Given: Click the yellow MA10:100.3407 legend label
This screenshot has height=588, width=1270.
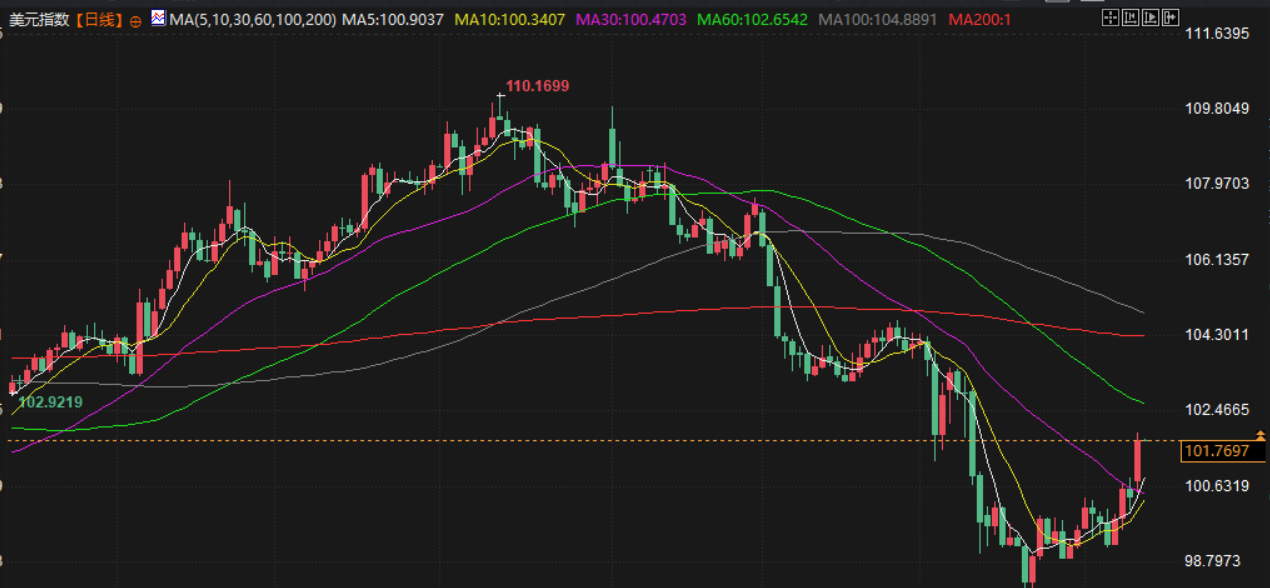Looking at the screenshot, I should point(509,19).
